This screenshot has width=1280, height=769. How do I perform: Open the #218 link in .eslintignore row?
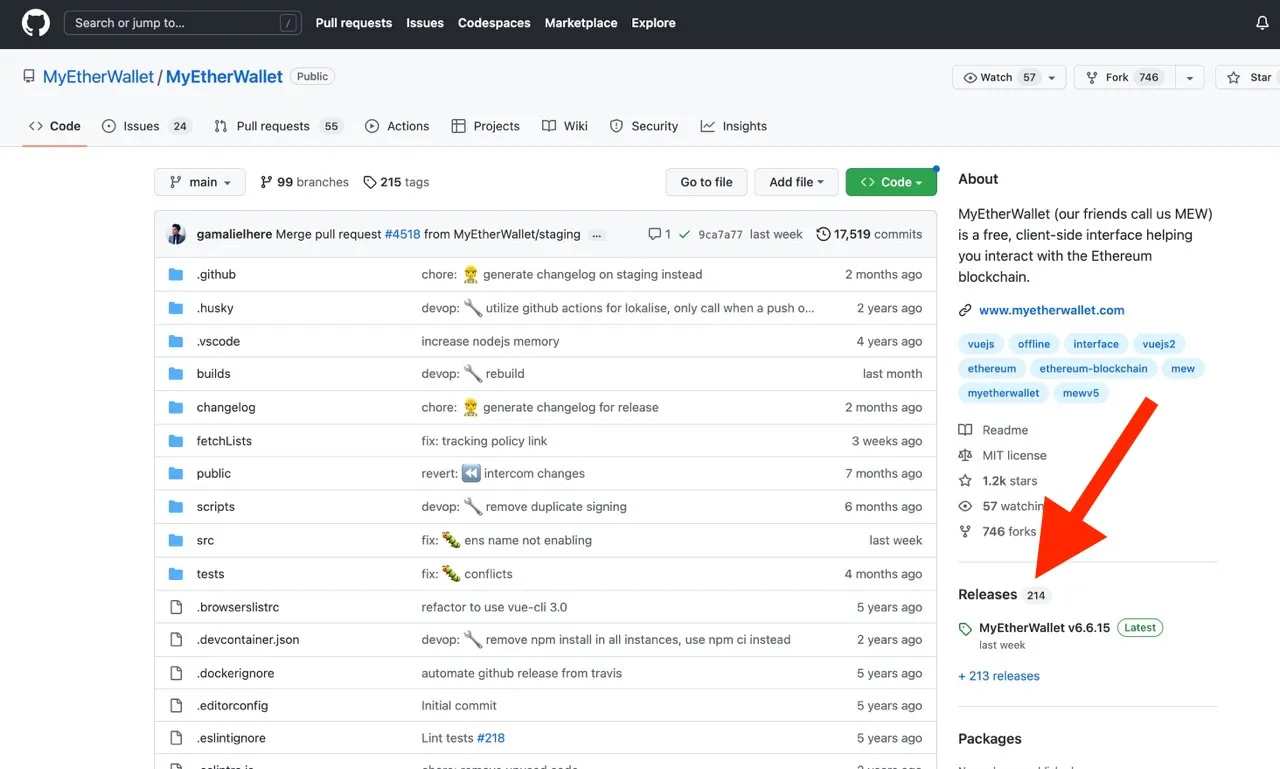point(491,738)
